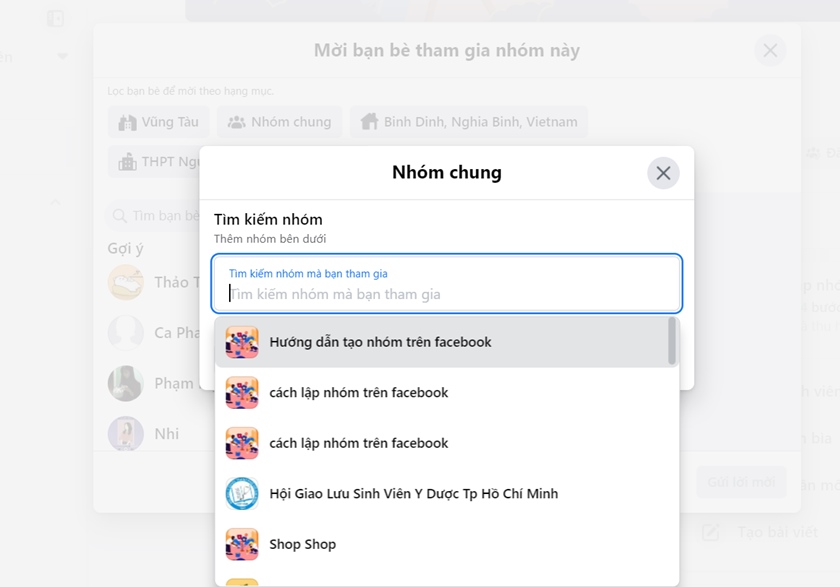Close the Mời bạn bè invite dialog
Viewport: 840px width, 587px height.
[x=770, y=50]
